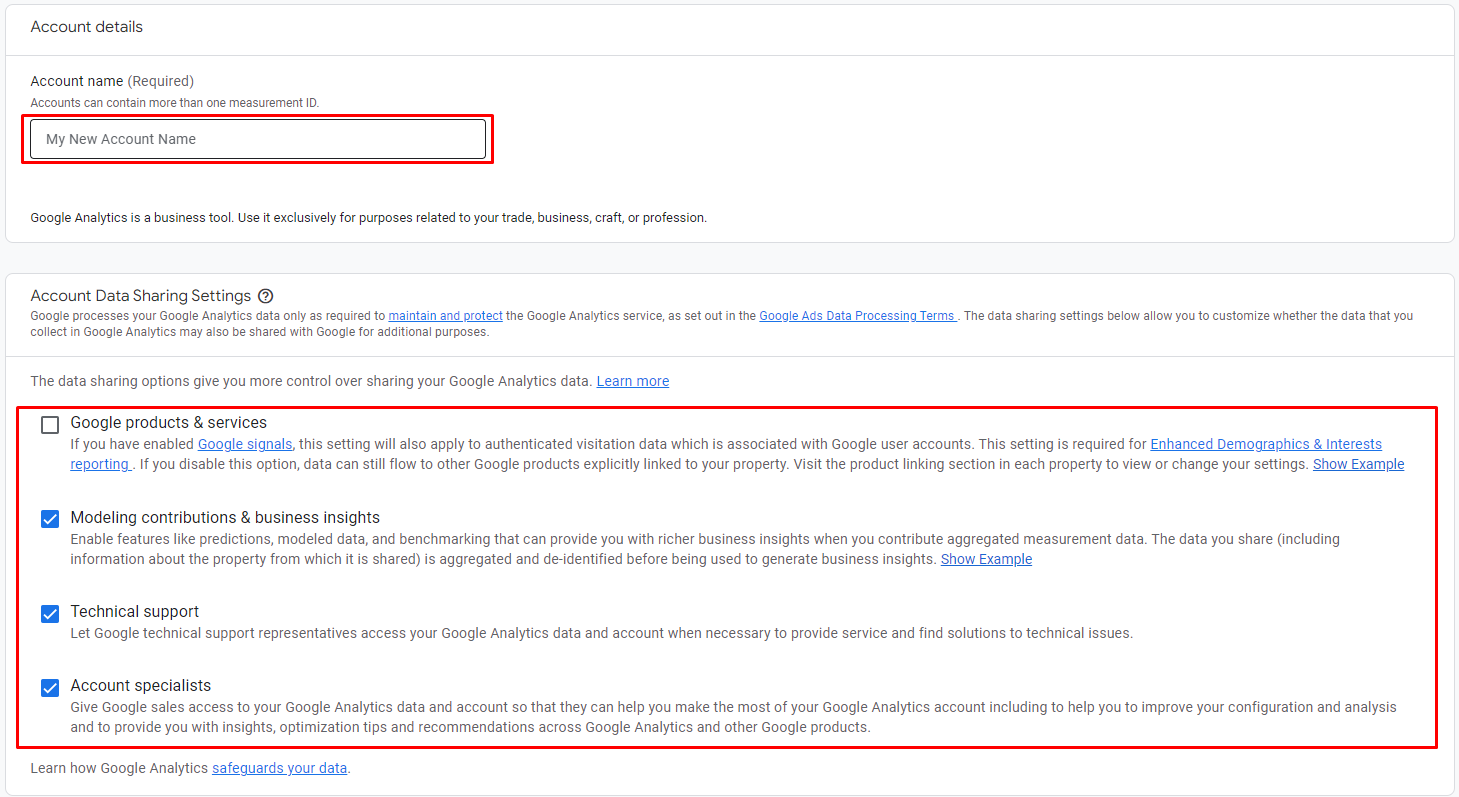The image size is (1459, 797).
Task: Open the Google signals link
Action: point(245,444)
